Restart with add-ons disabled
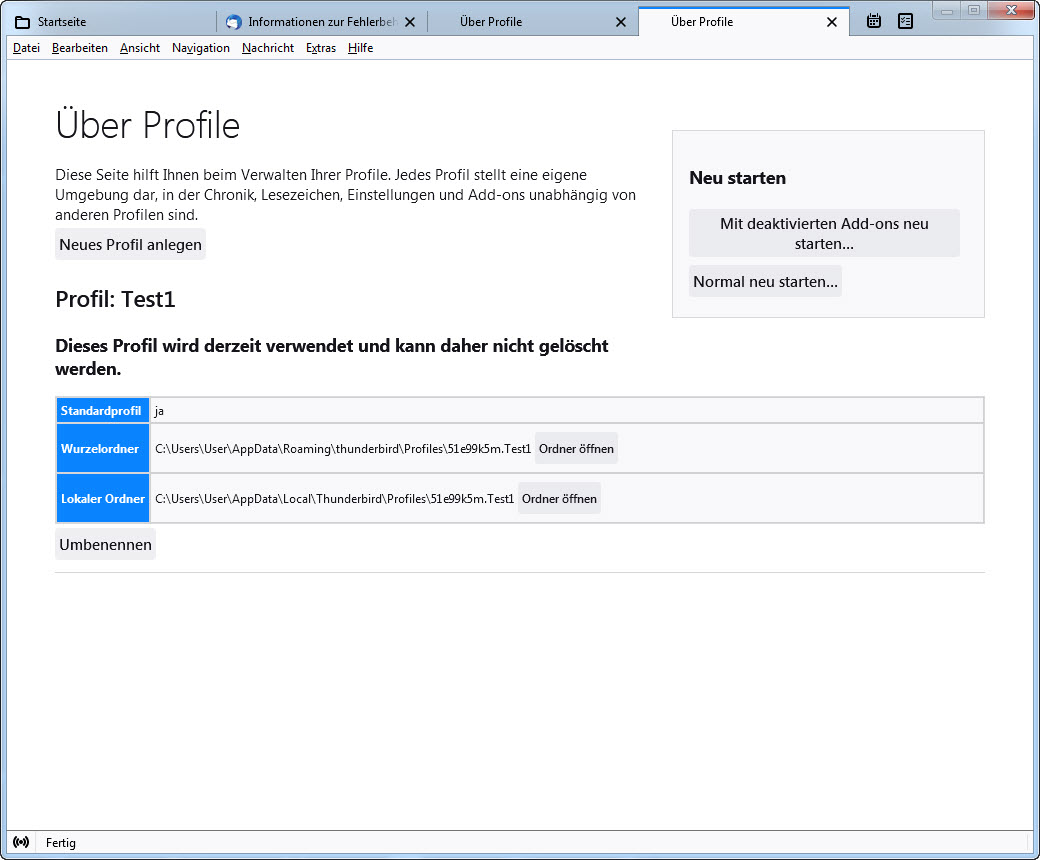Screen dimensions: 1040x860 click(x=824, y=233)
